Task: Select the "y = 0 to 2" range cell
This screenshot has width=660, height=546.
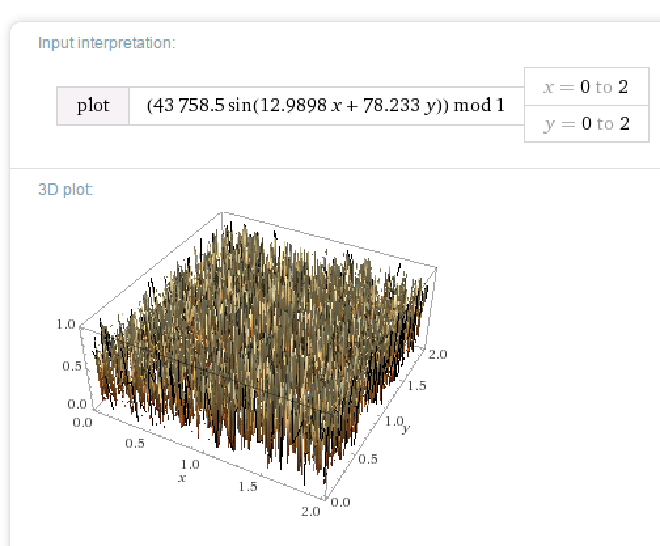Action: coord(585,124)
